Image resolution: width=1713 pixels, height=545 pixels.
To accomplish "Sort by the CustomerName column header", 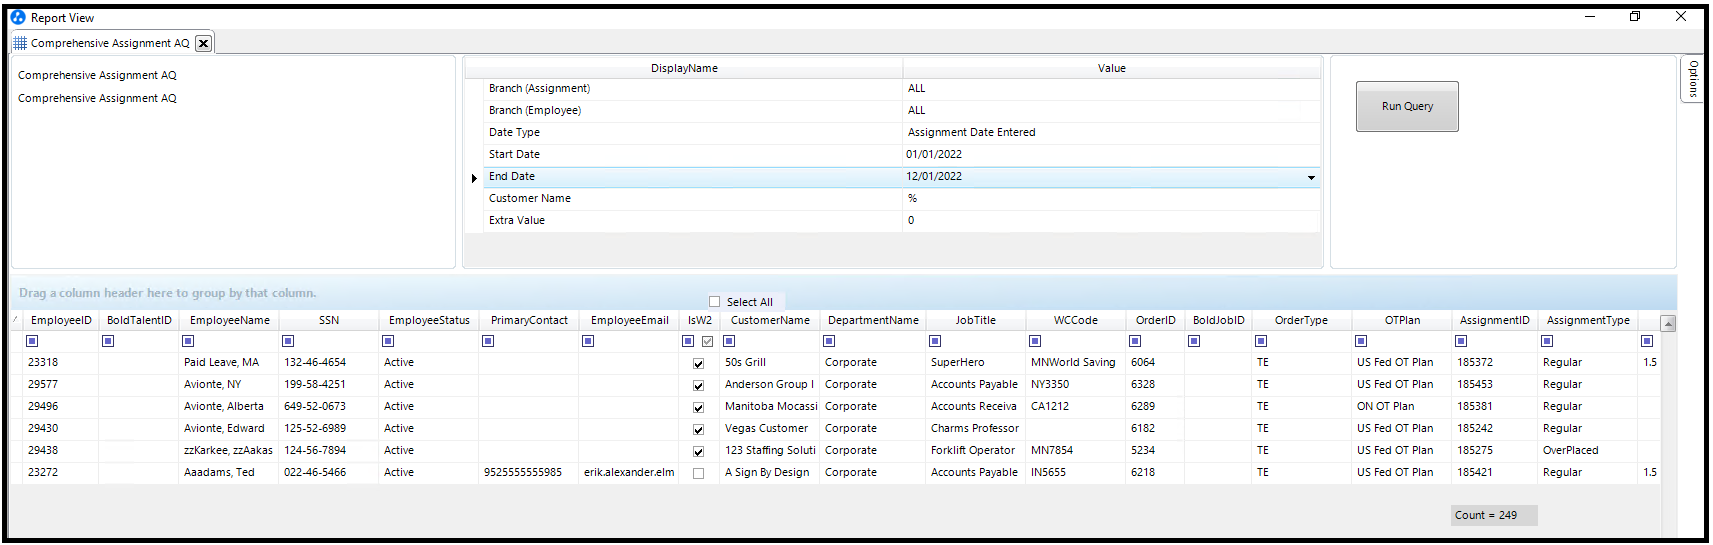I will tap(770, 320).
